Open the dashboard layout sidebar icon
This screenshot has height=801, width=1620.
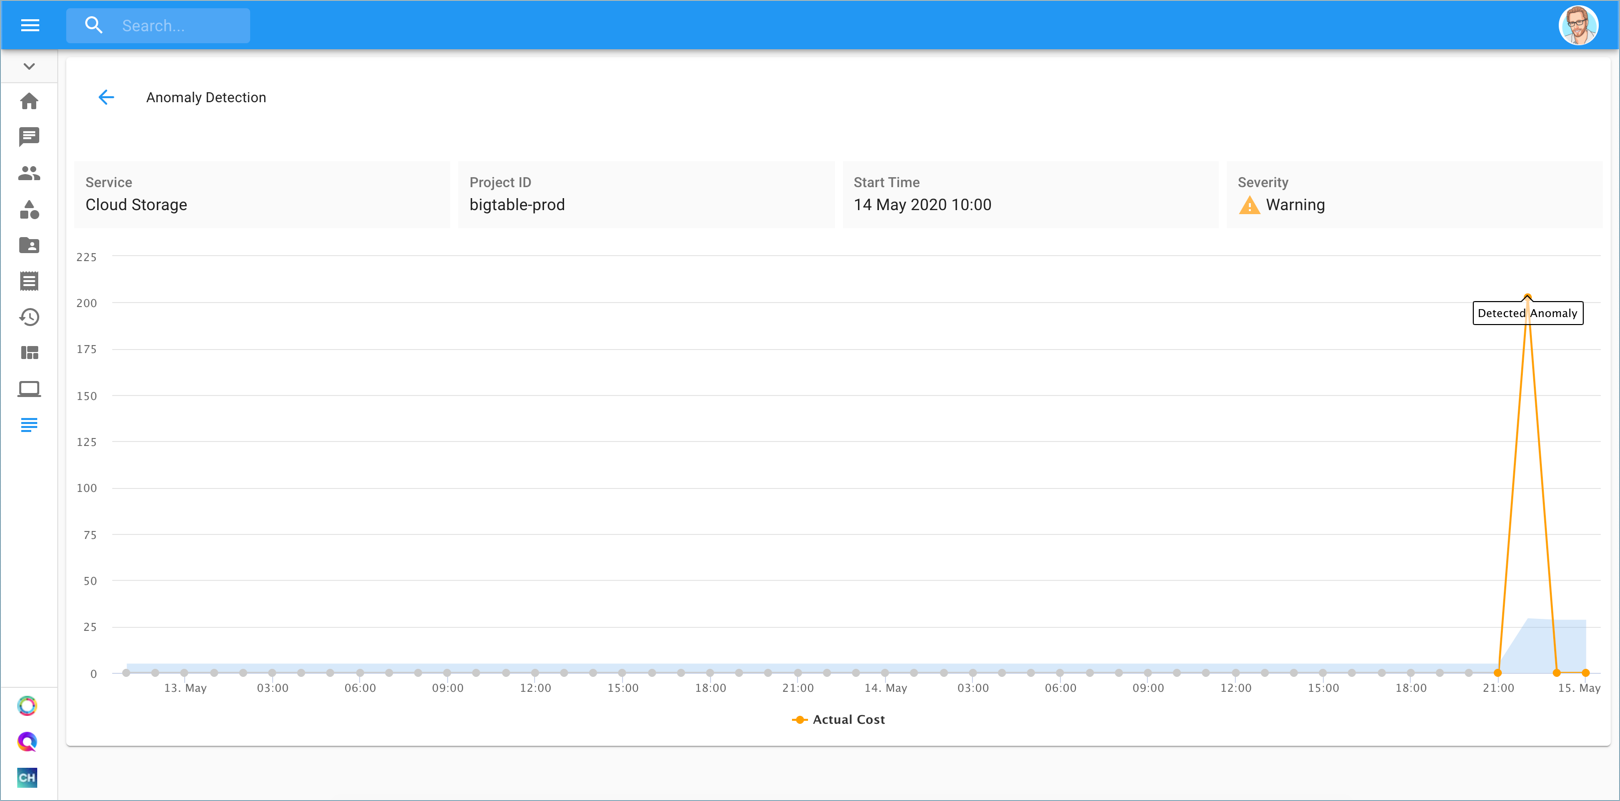click(29, 353)
